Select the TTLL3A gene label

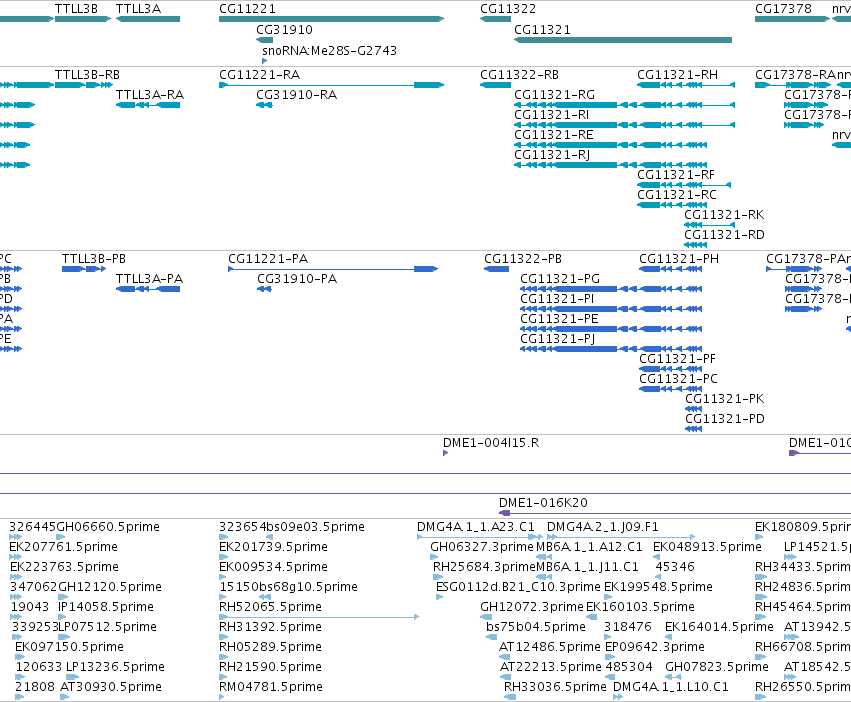click(x=138, y=9)
